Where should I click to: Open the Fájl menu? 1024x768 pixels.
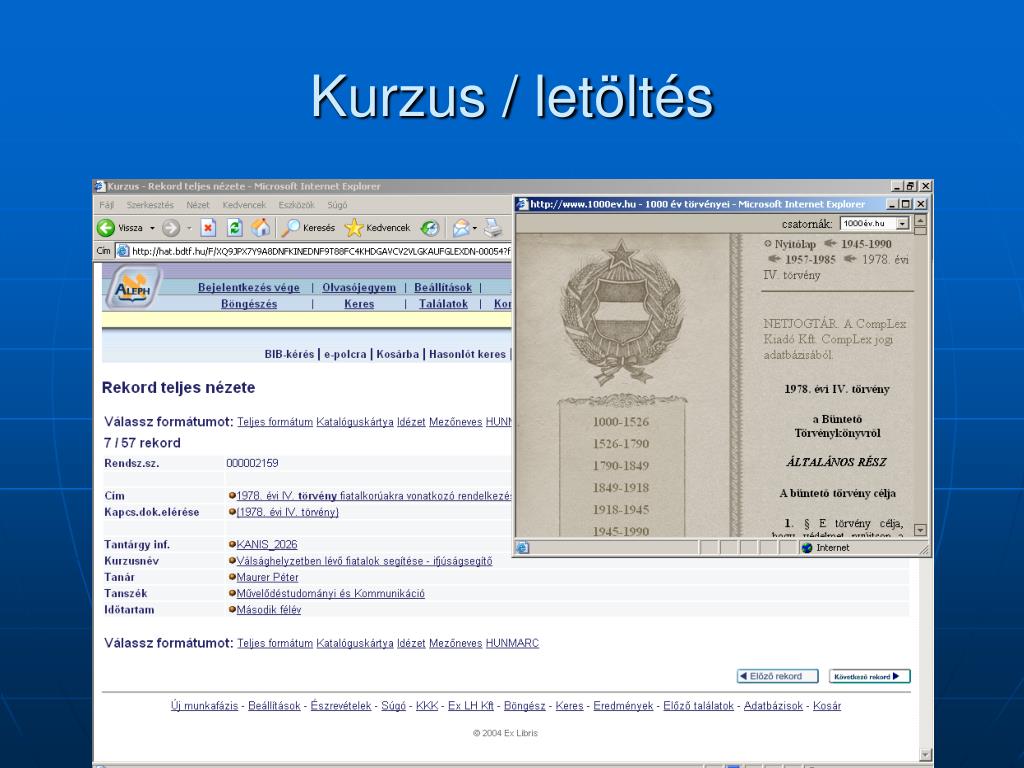click(x=106, y=205)
